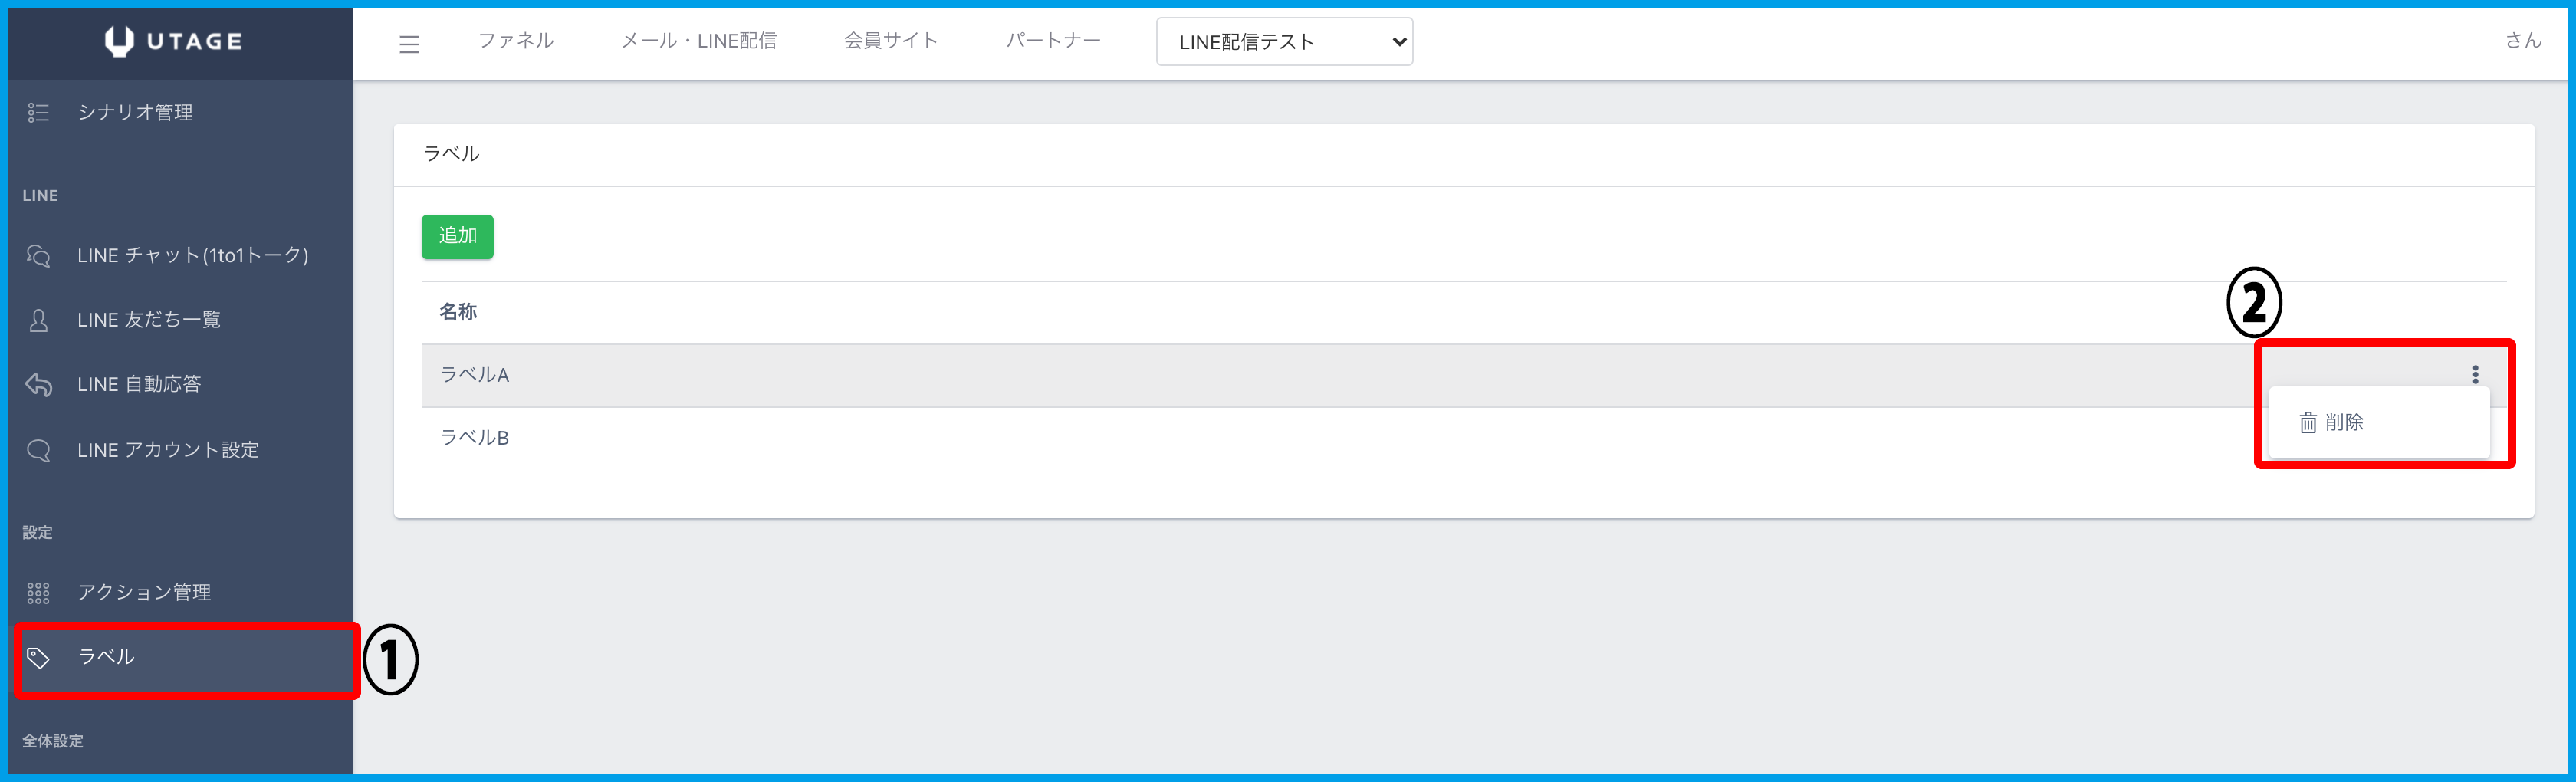Click the LINE 自動応答 reply arrow icon

click(x=38, y=385)
